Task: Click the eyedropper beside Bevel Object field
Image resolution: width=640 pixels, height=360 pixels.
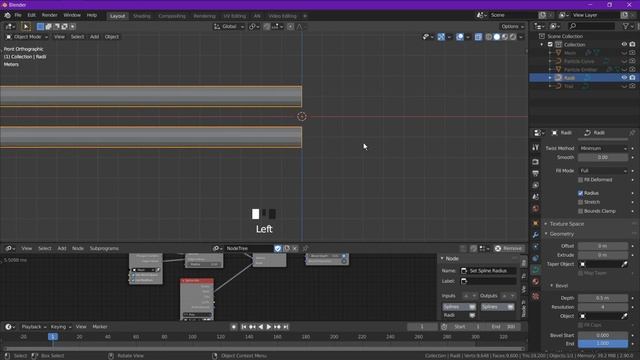Action: click(624, 316)
